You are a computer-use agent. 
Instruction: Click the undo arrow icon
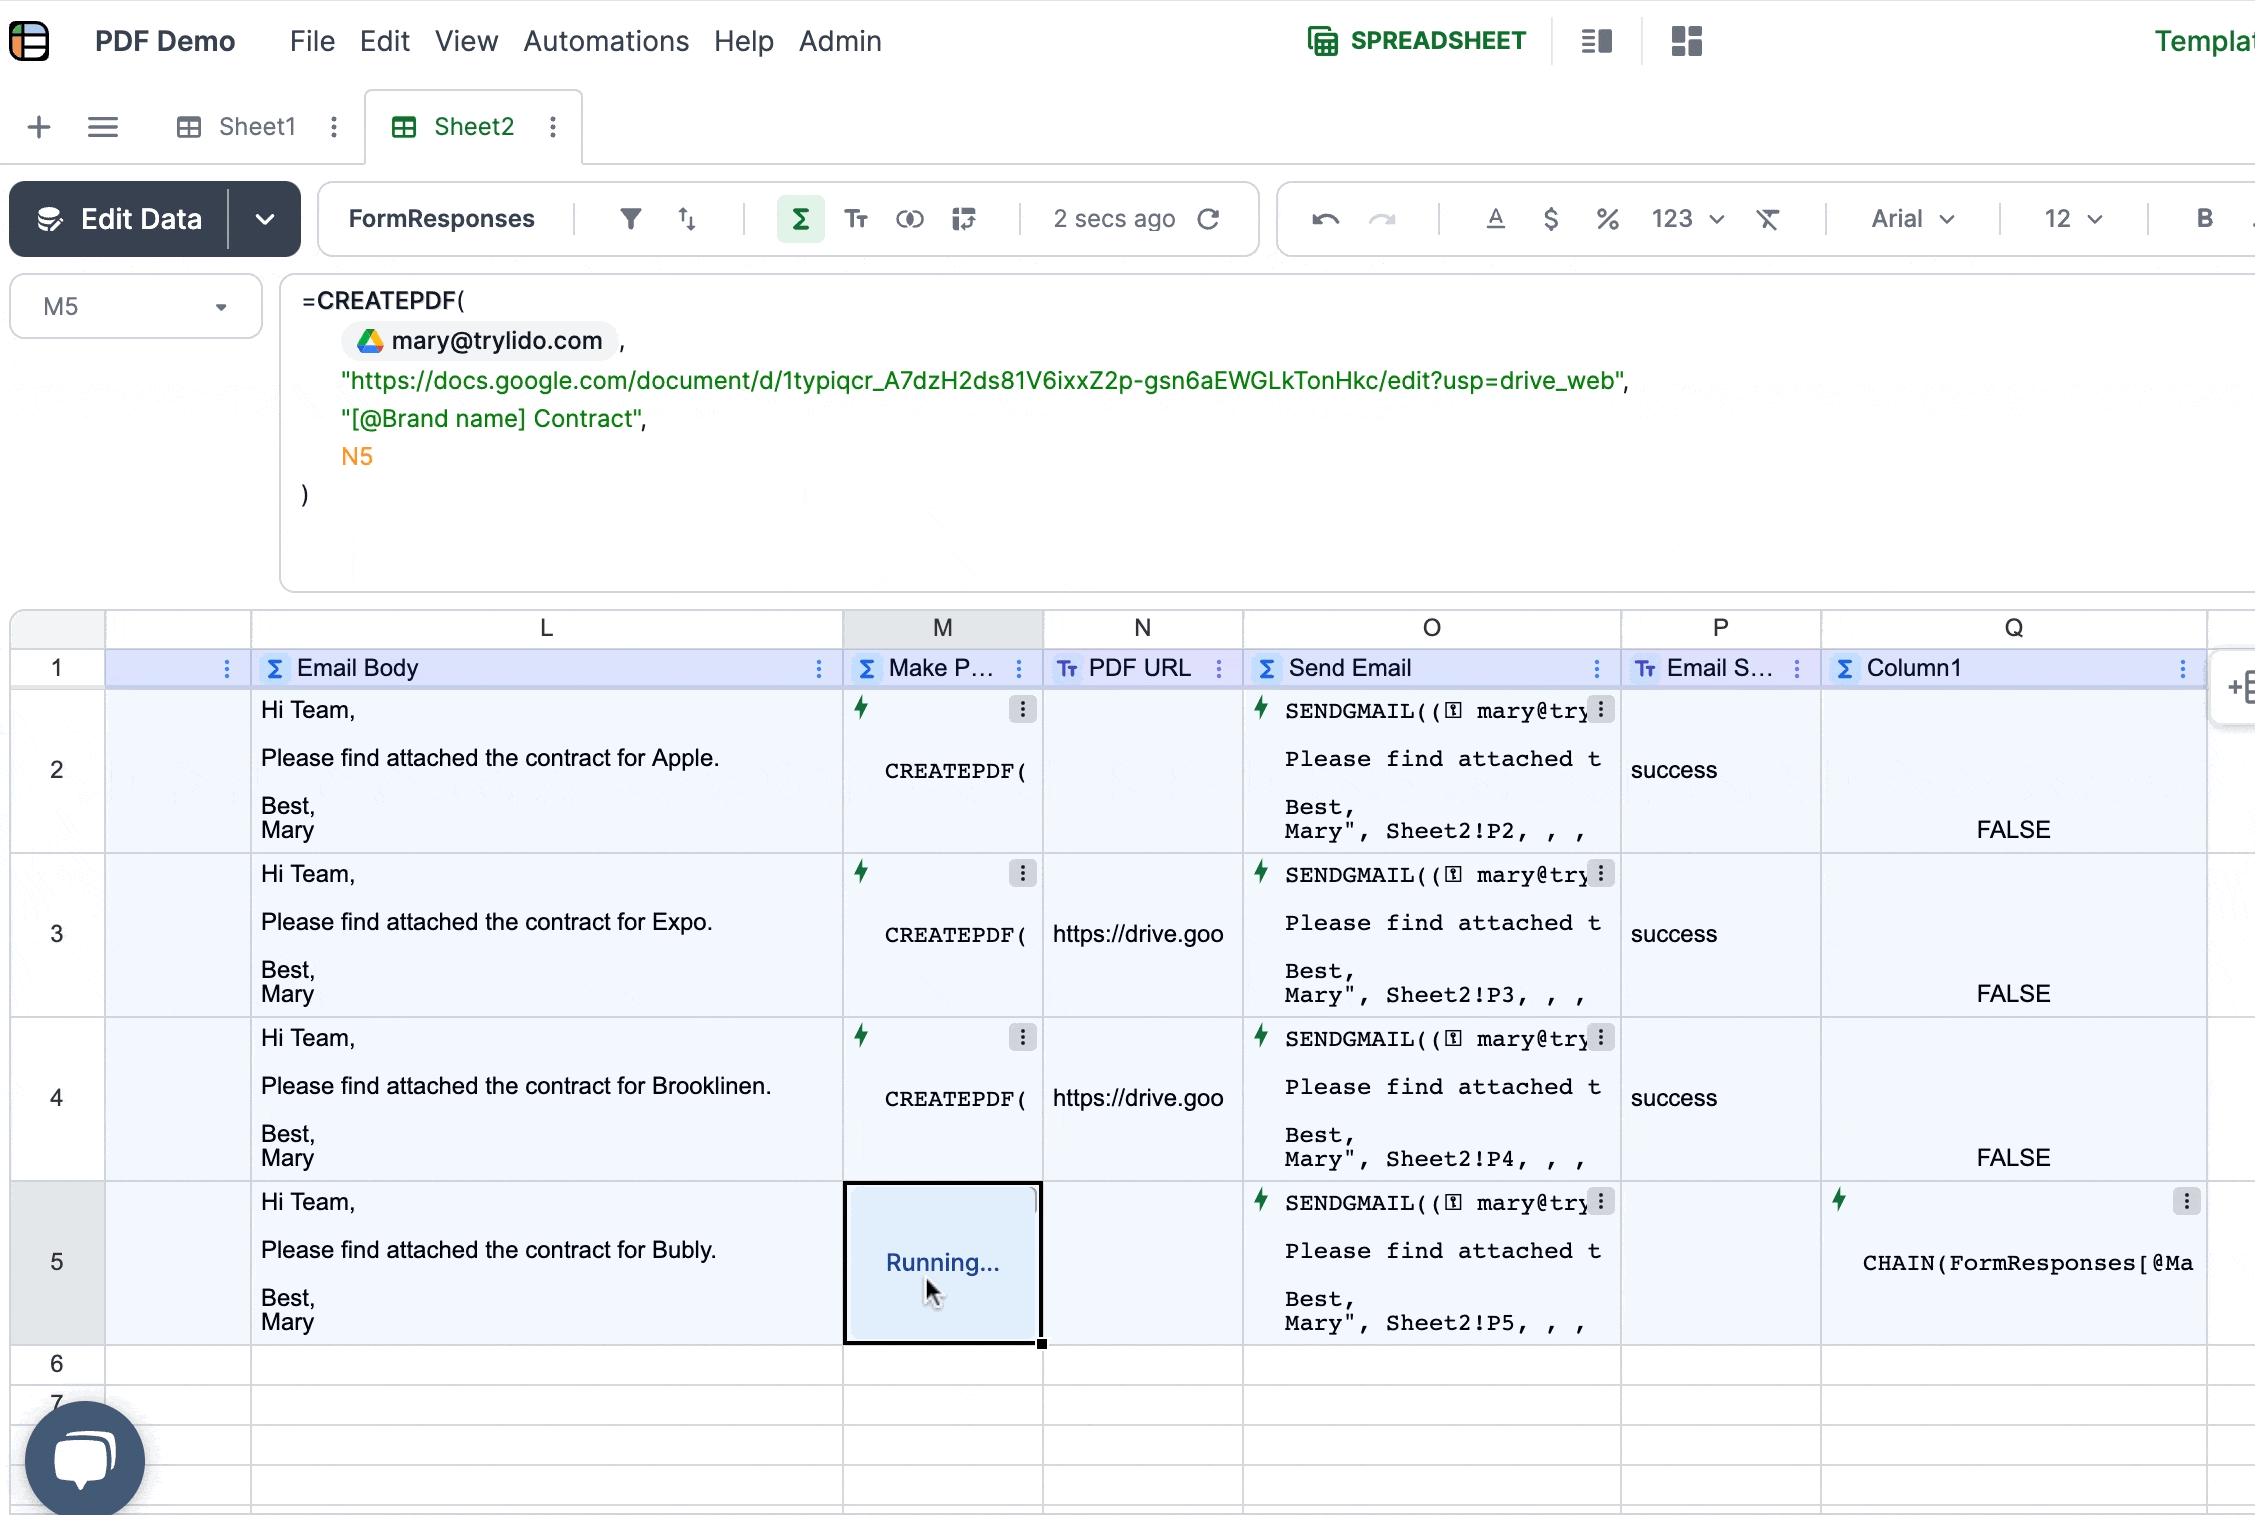click(x=1326, y=219)
